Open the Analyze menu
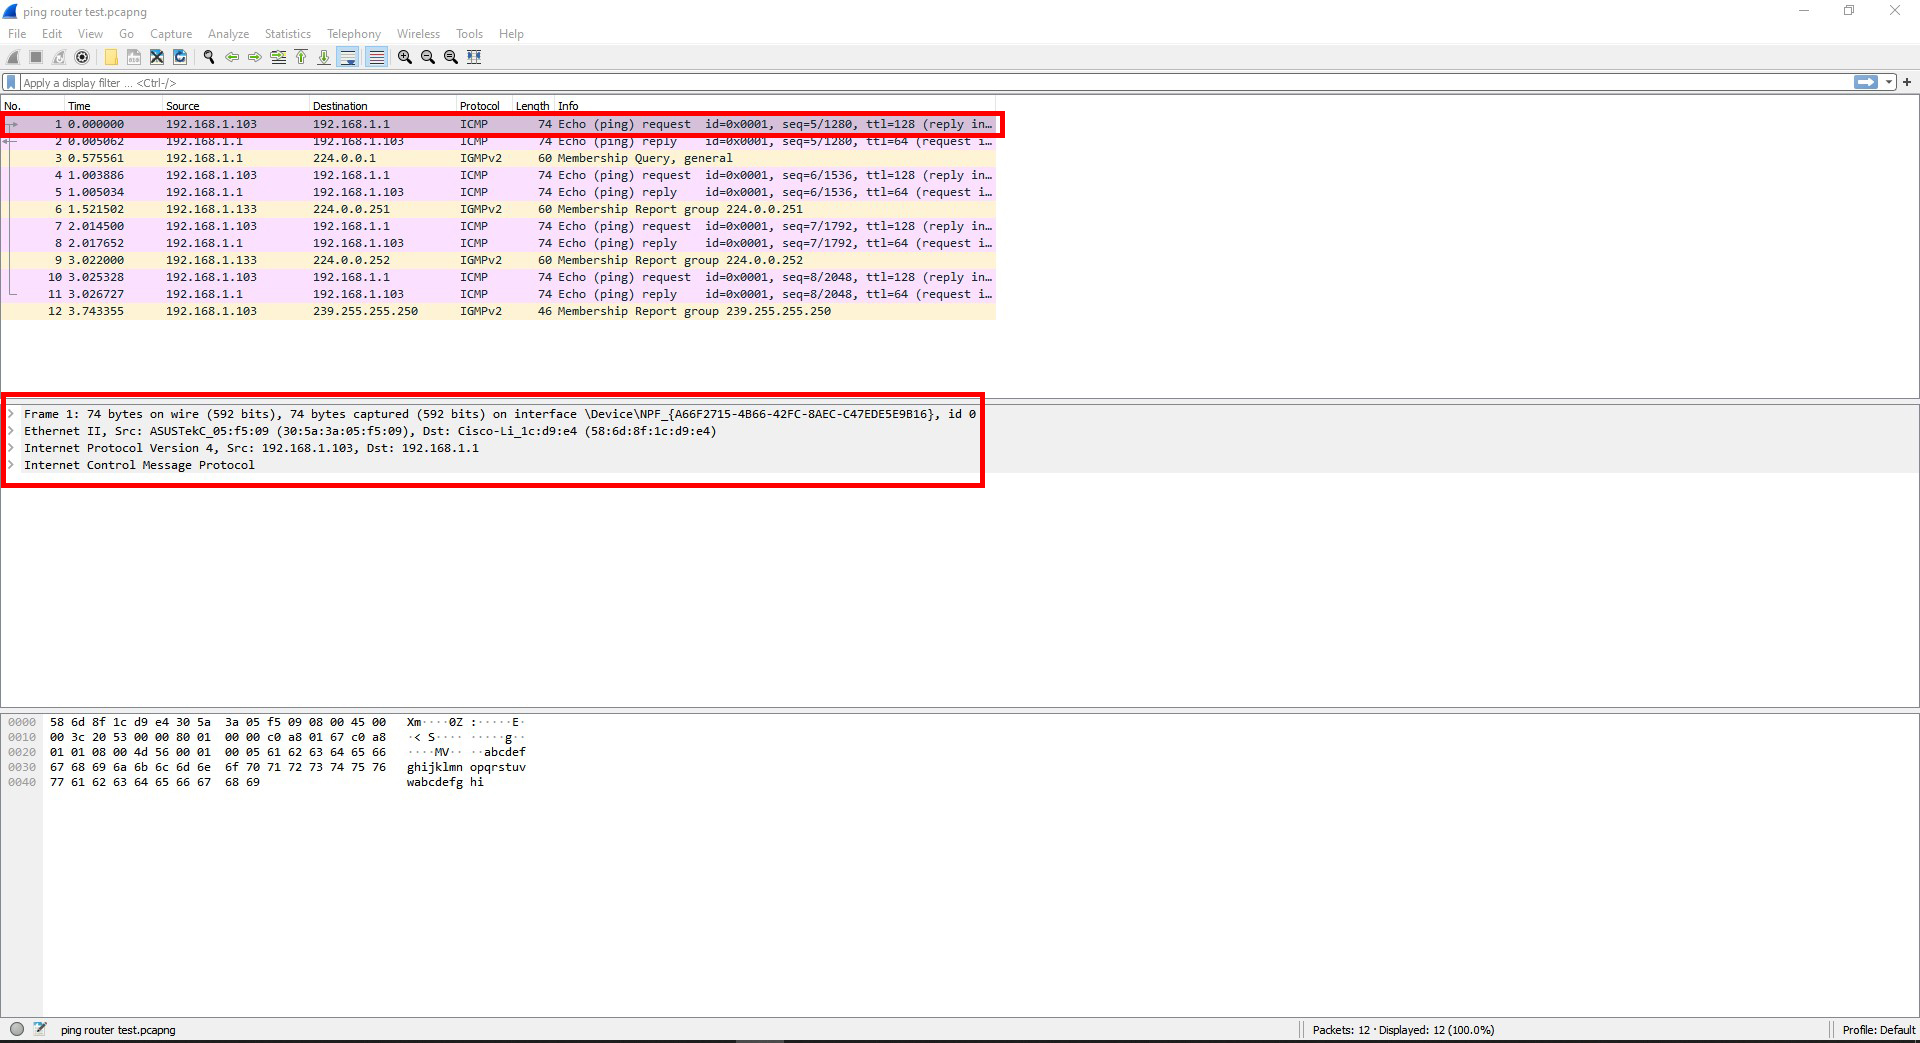Image resolution: width=1920 pixels, height=1043 pixels. [228, 34]
